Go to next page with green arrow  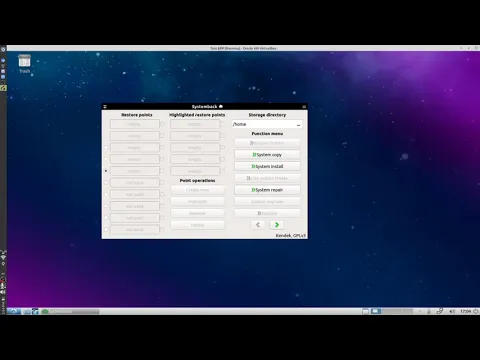tap(277, 225)
